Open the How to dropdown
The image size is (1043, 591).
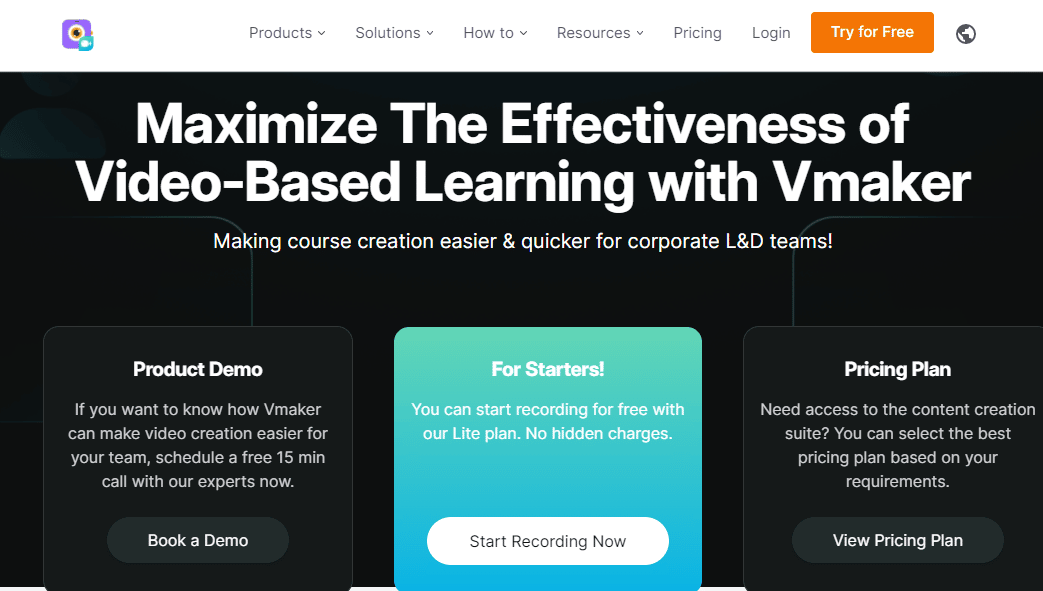tap(496, 33)
